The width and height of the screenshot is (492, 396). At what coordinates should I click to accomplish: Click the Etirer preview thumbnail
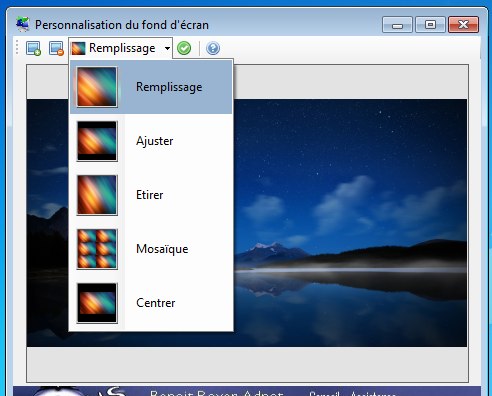tap(97, 195)
